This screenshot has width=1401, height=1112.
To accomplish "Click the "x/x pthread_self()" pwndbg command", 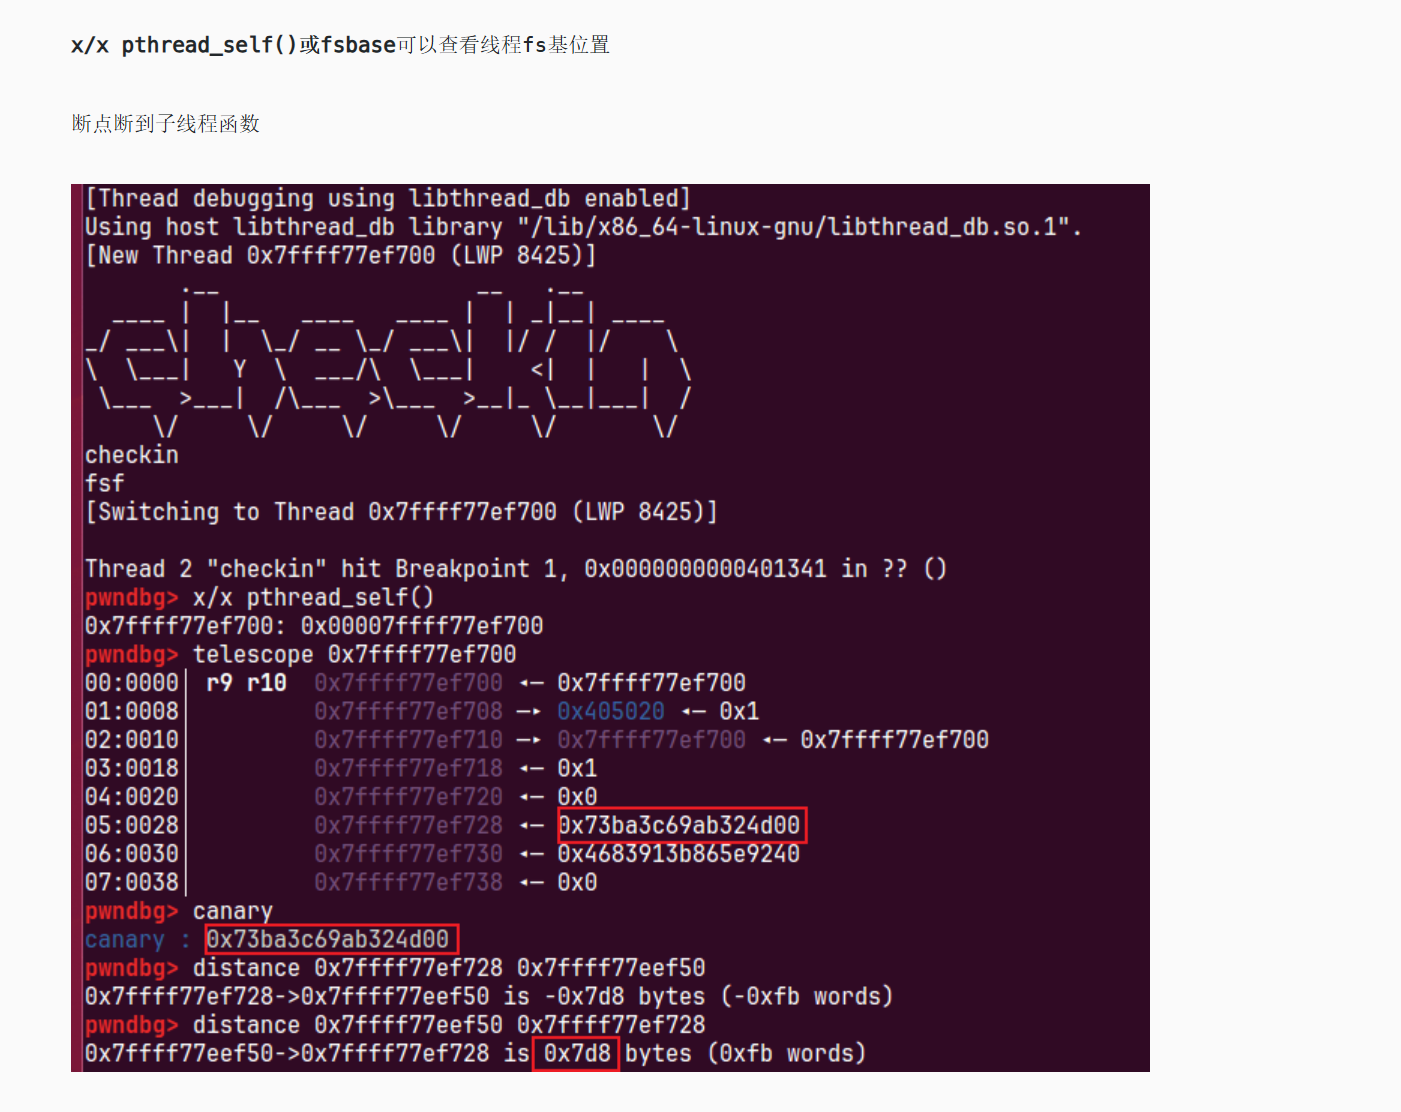I will coord(313,597).
